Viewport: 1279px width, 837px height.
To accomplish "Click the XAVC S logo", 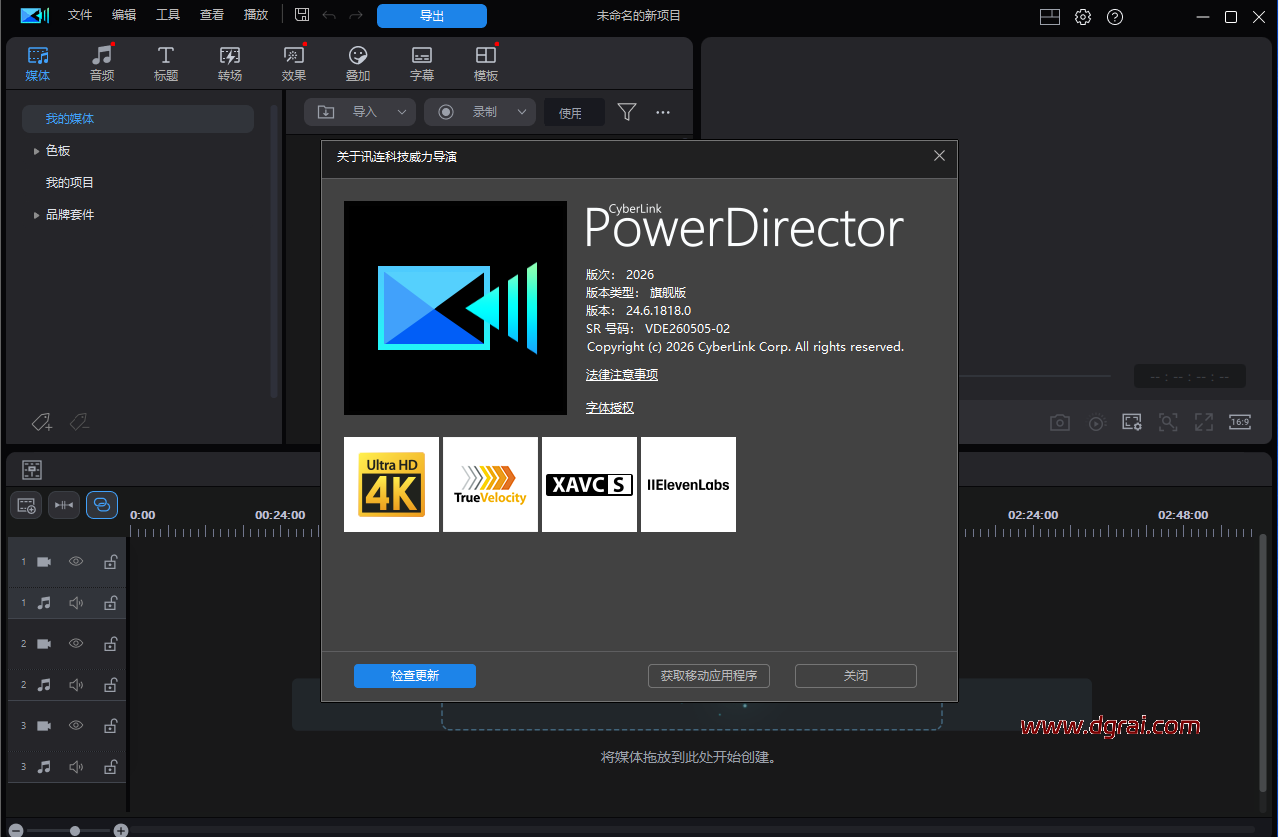I will tap(589, 484).
